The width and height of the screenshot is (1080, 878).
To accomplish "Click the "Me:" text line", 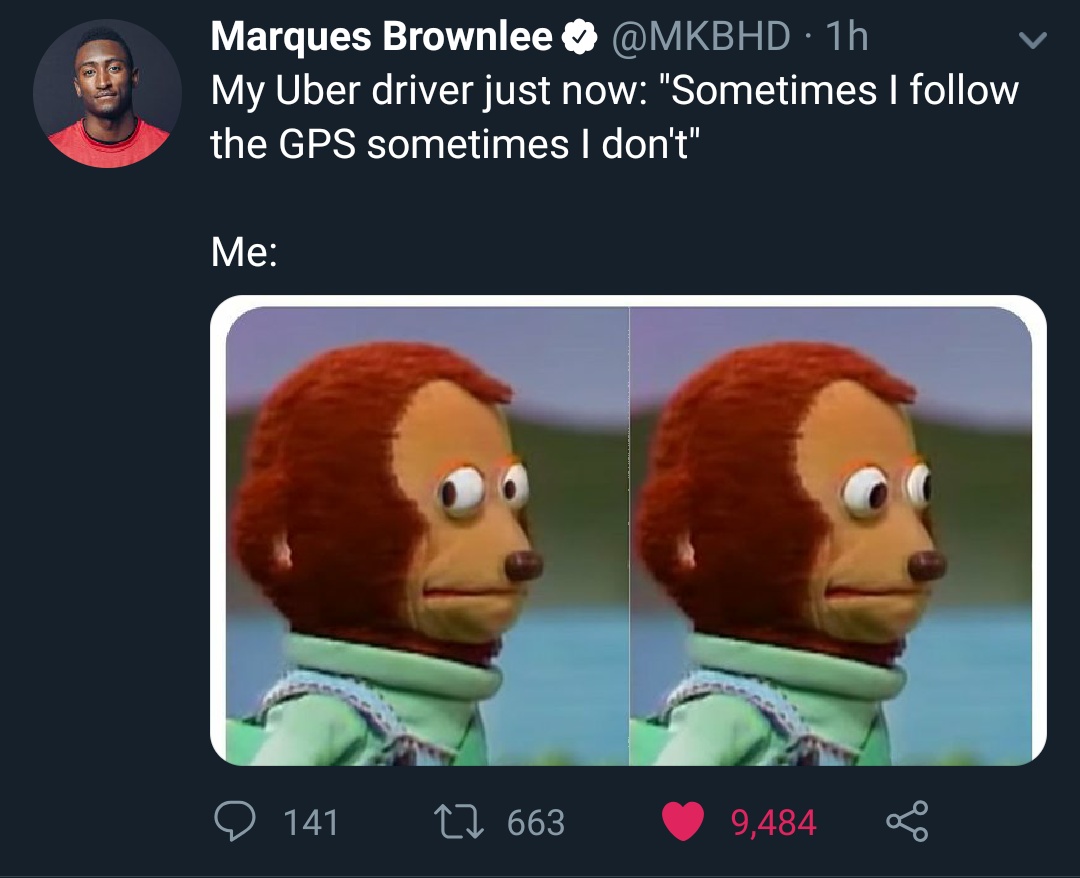I will point(245,252).
